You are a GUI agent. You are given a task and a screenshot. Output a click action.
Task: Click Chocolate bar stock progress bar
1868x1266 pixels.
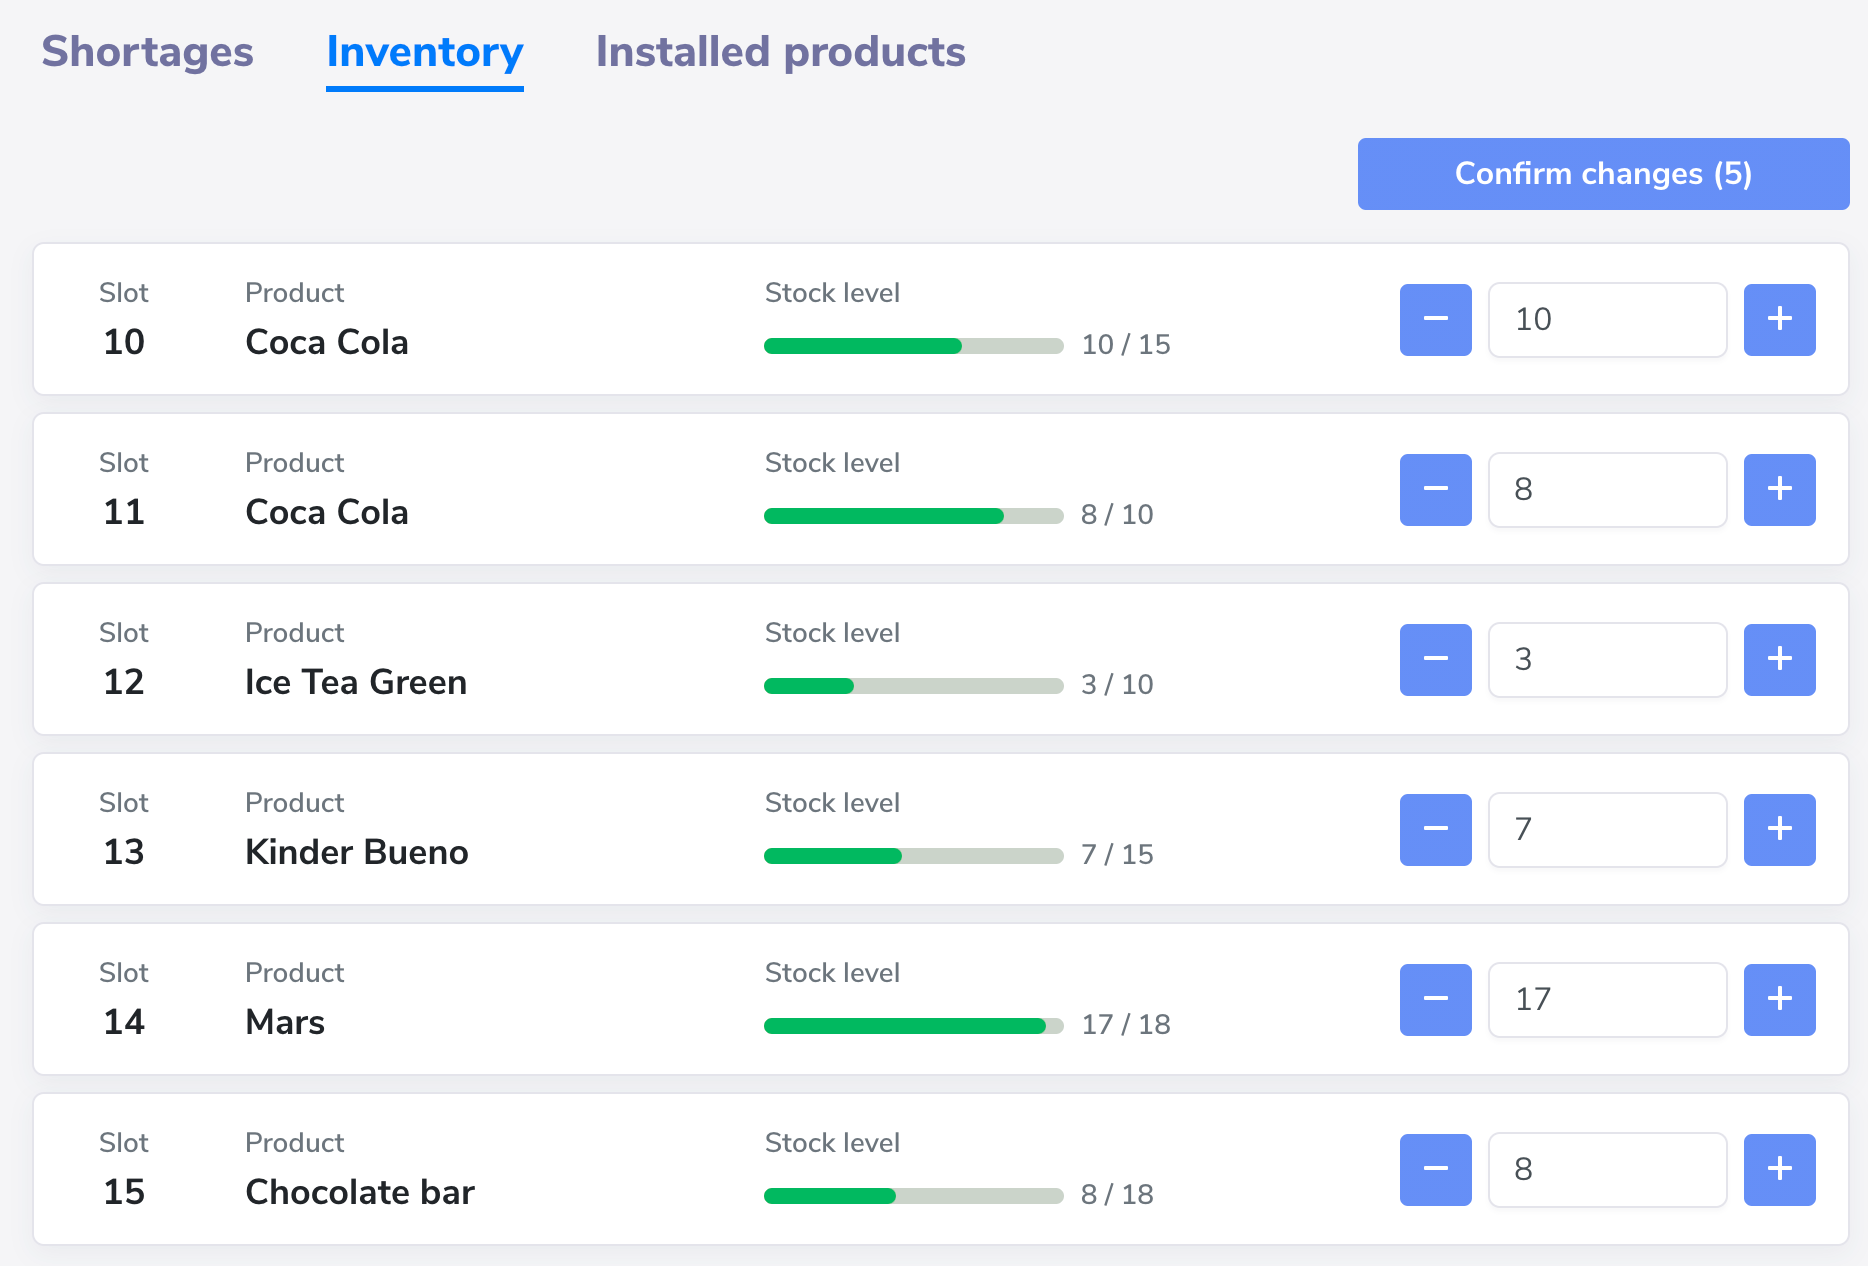tap(913, 1196)
